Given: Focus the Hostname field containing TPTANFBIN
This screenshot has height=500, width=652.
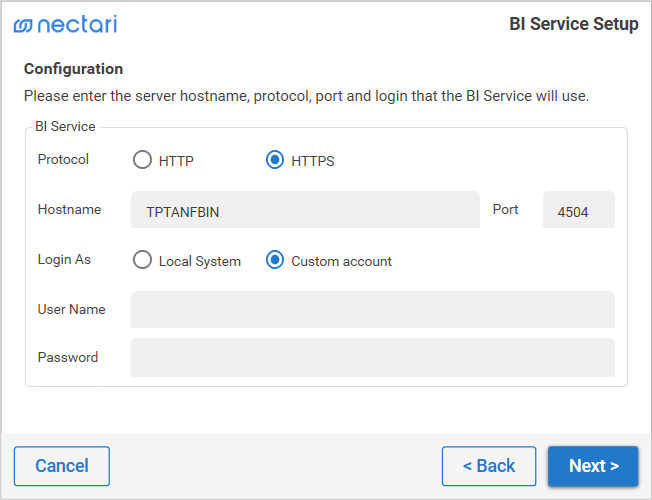Looking at the screenshot, I should point(305,210).
